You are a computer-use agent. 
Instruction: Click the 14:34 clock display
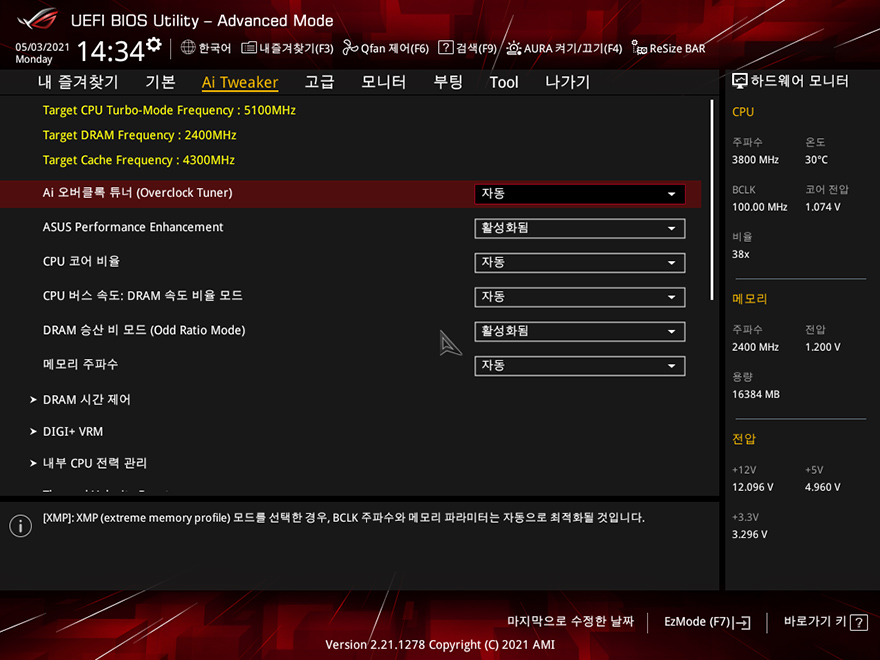pyautogui.click(x=111, y=51)
